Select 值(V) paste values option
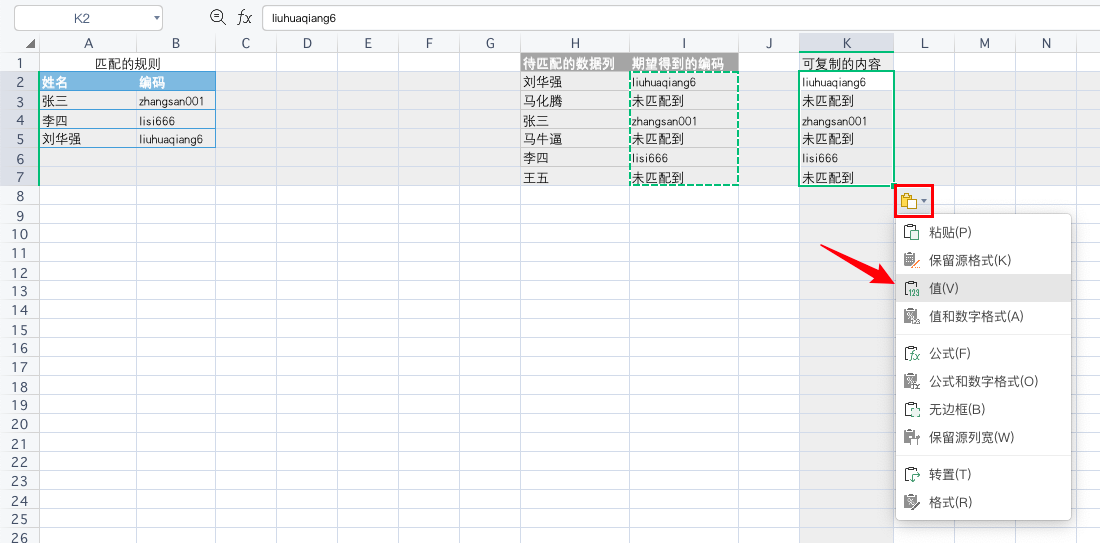 click(x=943, y=288)
